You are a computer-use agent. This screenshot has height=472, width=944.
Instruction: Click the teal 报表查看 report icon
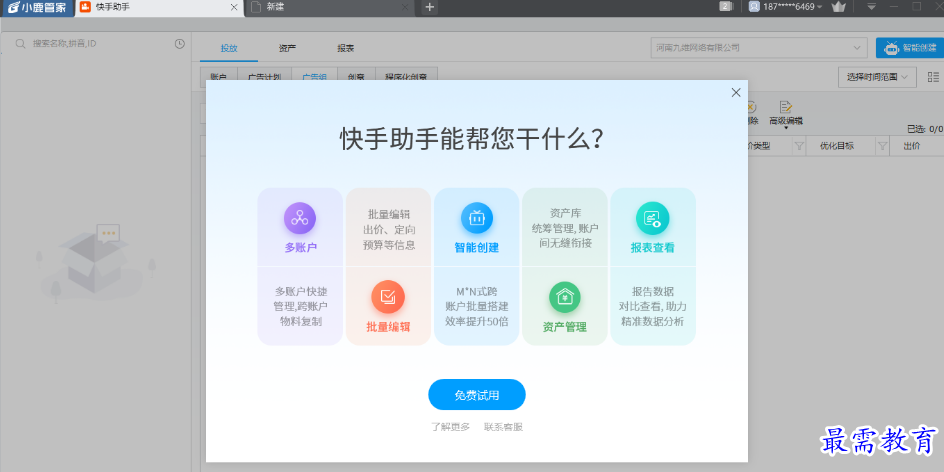point(653,218)
